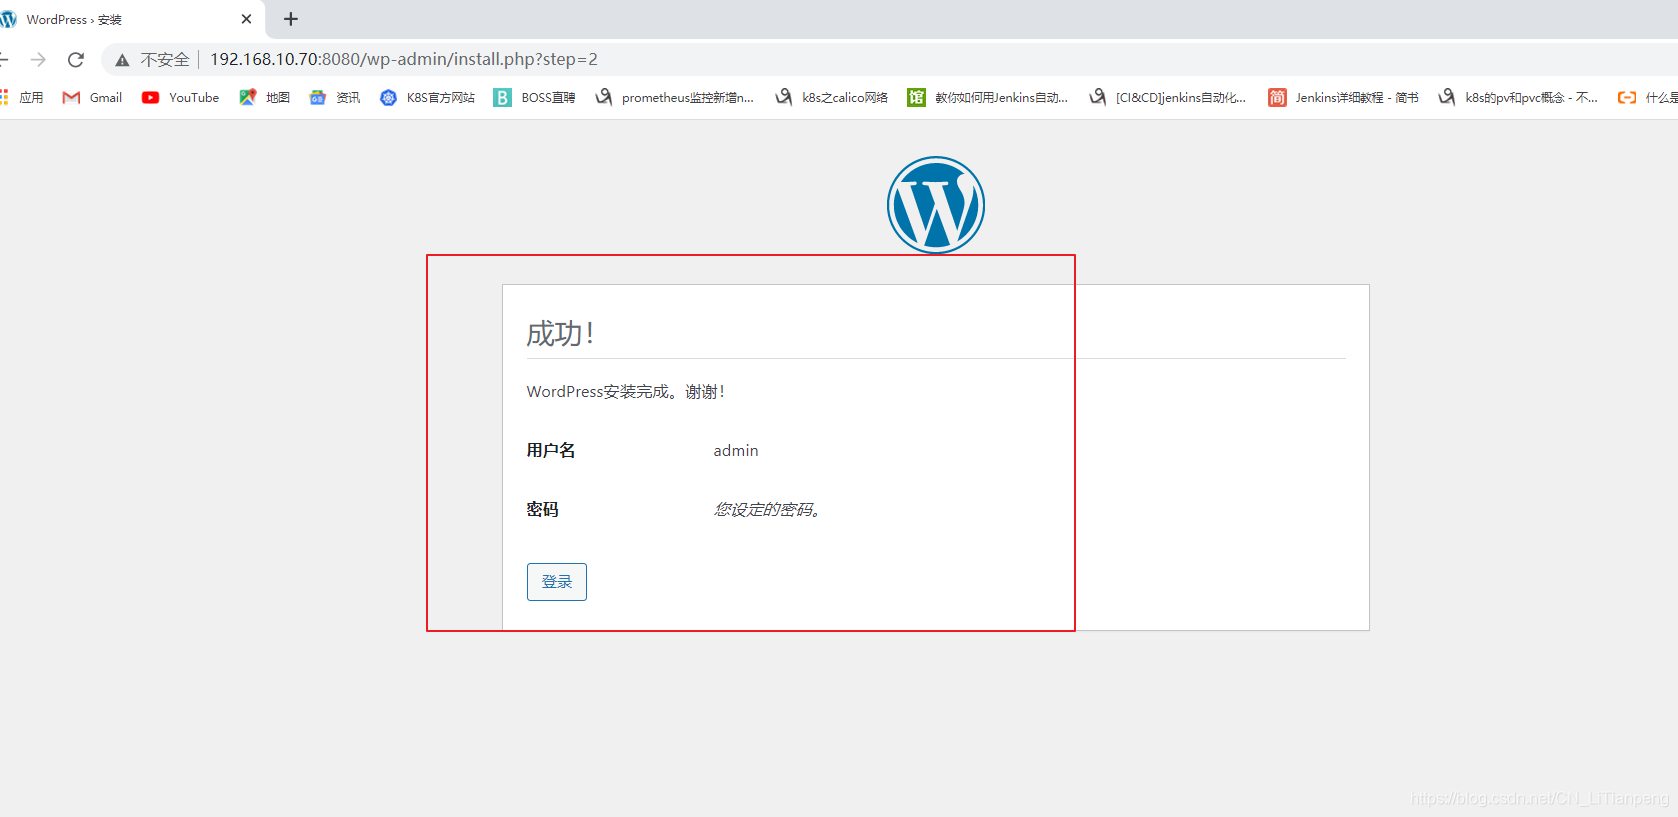The height and width of the screenshot is (817, 1678).
Task: Open the 应用 apps shortcut
Action: (22, 98)
